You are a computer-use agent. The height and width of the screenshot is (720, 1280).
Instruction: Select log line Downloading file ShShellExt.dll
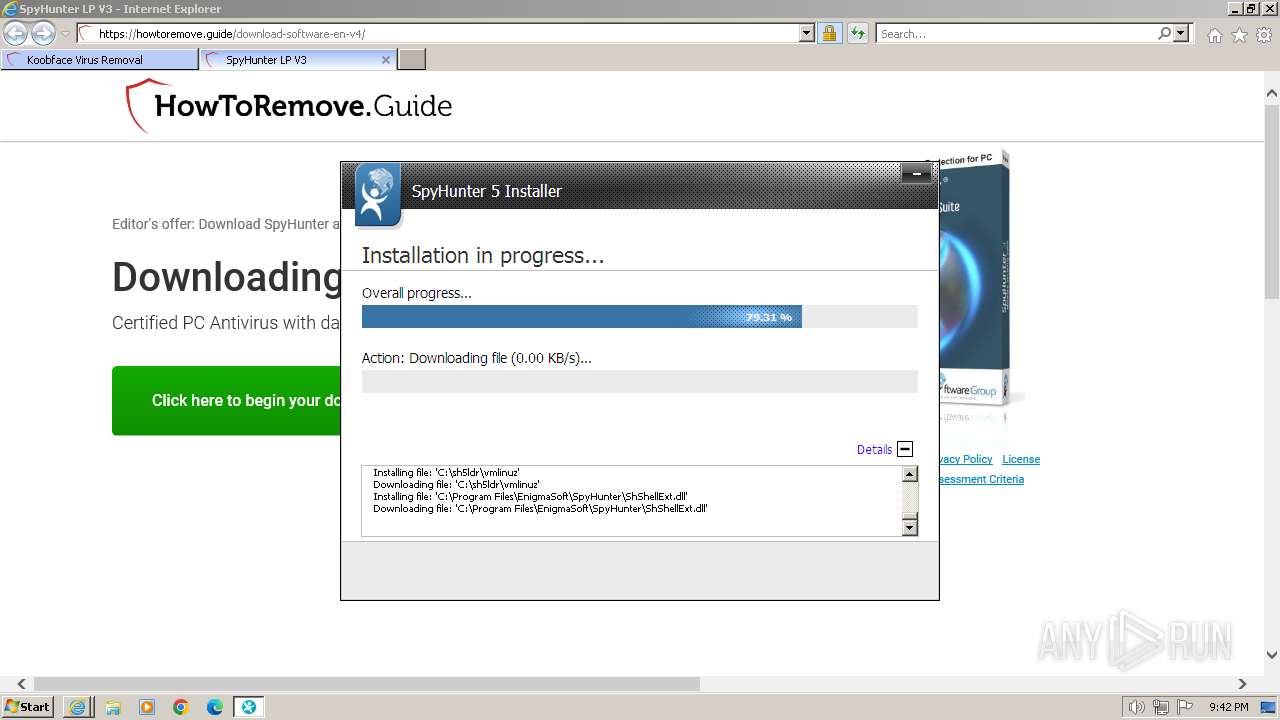click(x=540, y=508)
